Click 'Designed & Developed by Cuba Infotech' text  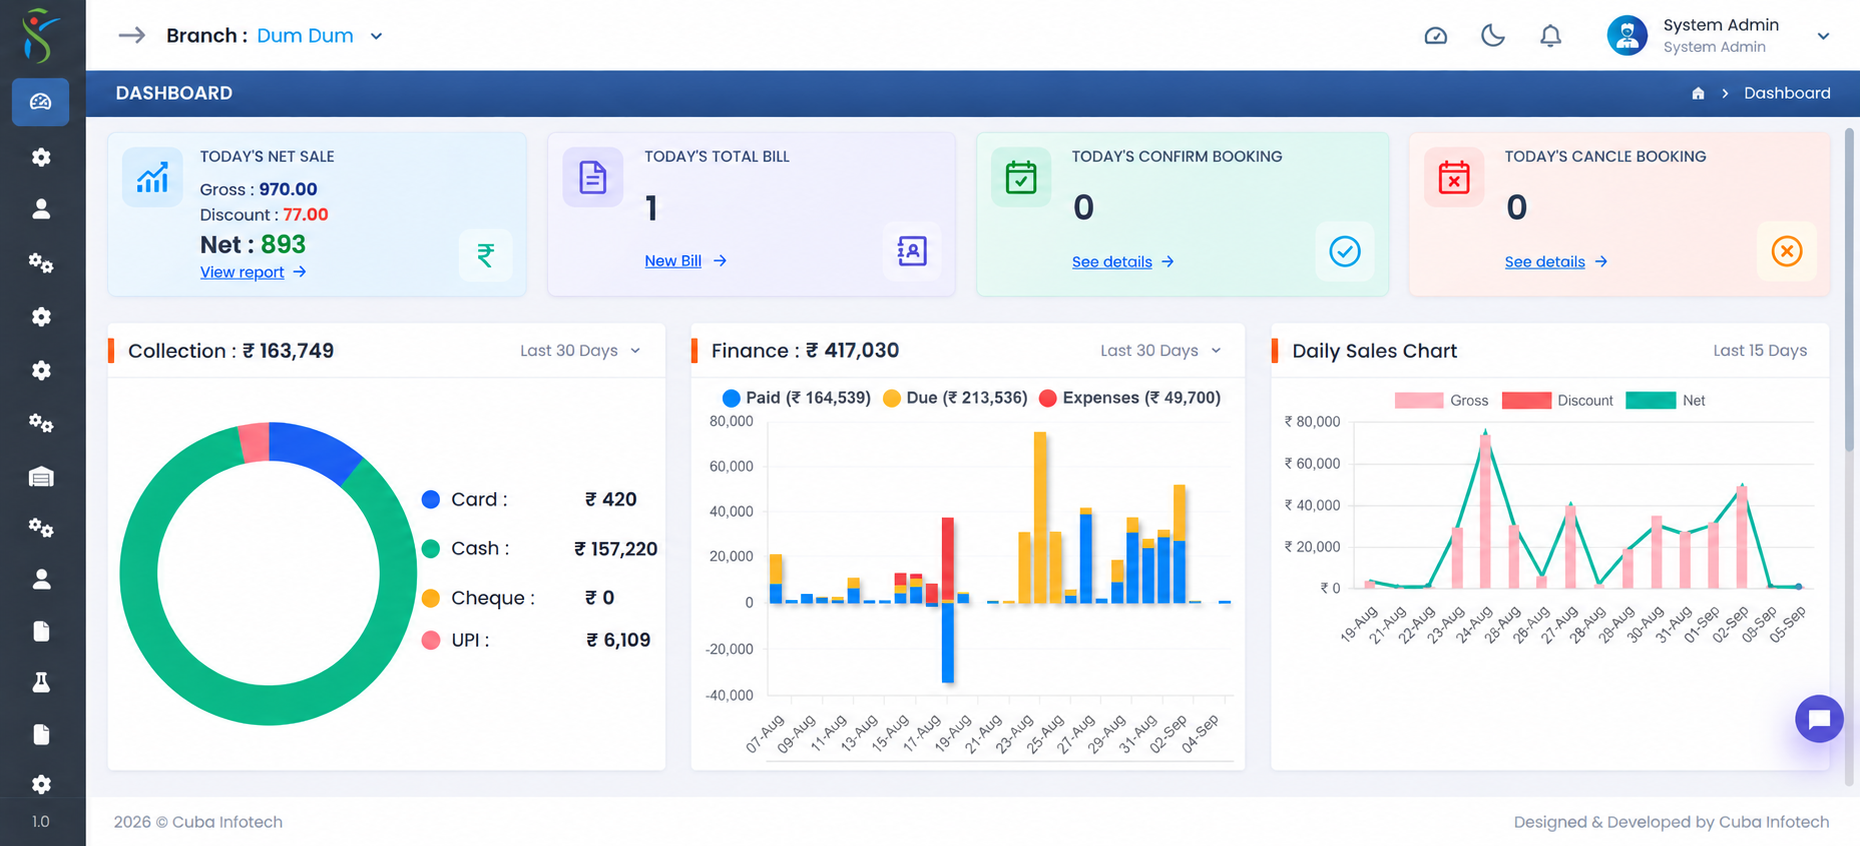[x=1671, y=822]
